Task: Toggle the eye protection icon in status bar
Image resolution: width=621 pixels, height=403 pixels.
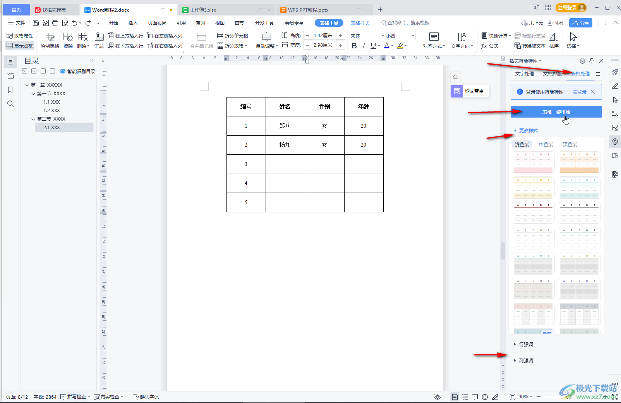Action: pos(437,397)
